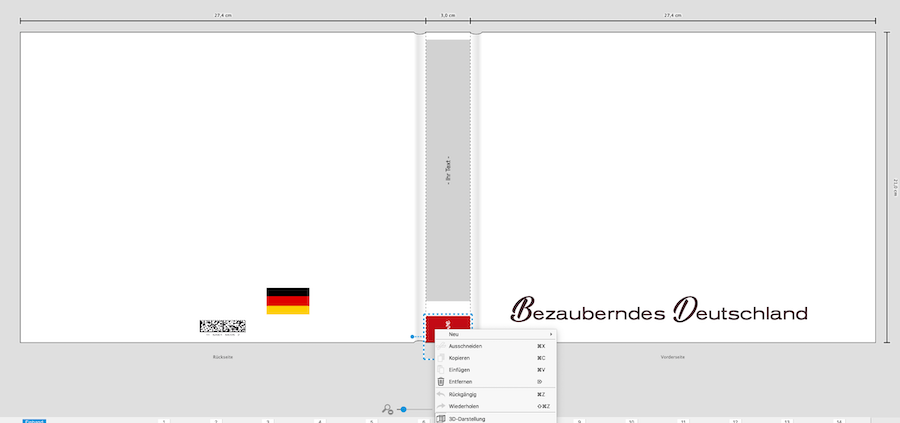This screenshot has width=900, height=423.
Task: Open 3D-Darstellung from the context menu
Action: (496, 419)
